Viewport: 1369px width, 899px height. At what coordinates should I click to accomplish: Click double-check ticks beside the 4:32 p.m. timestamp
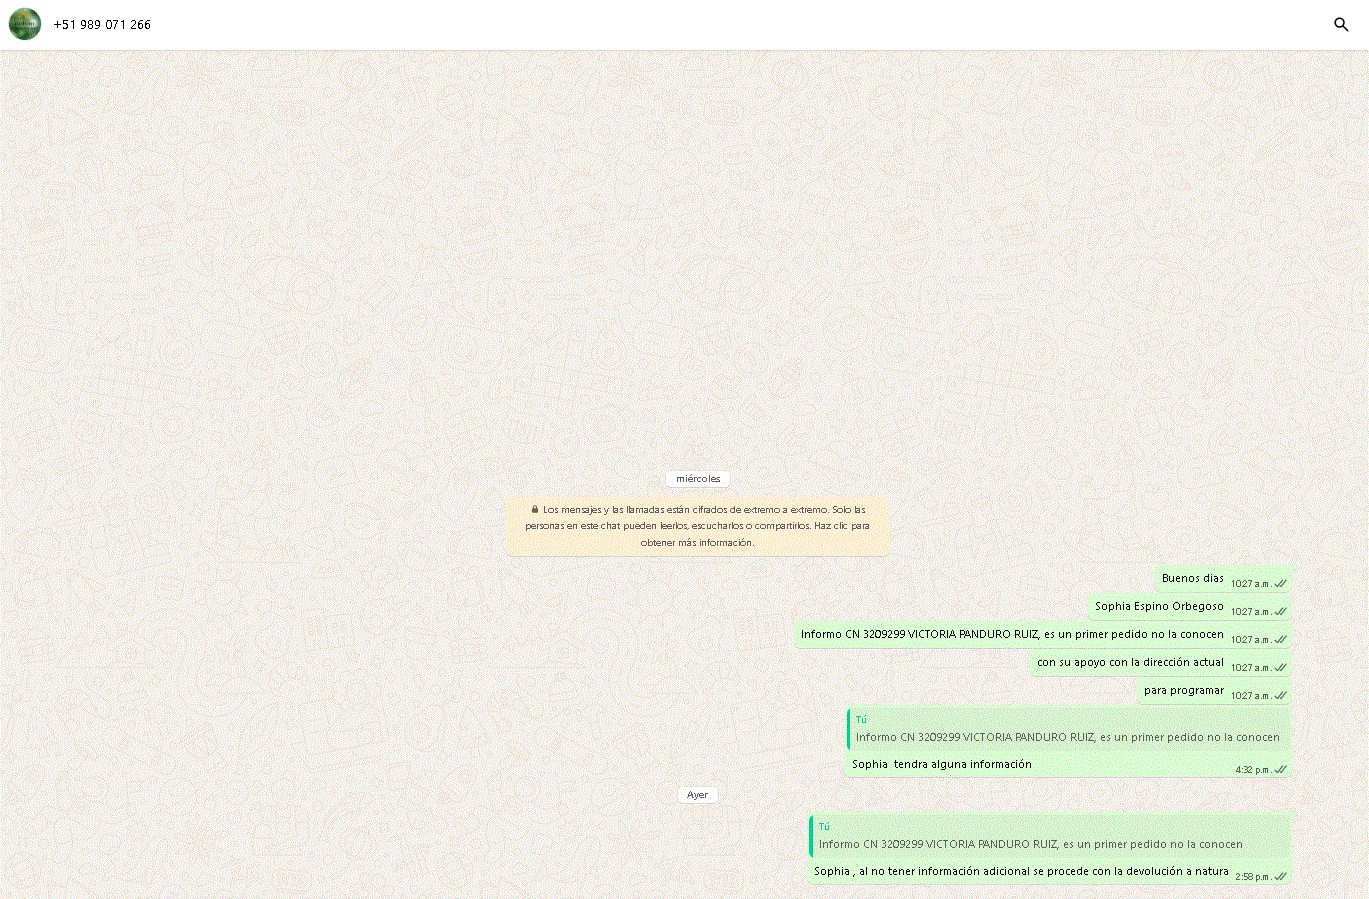(x=1280, y=770)
